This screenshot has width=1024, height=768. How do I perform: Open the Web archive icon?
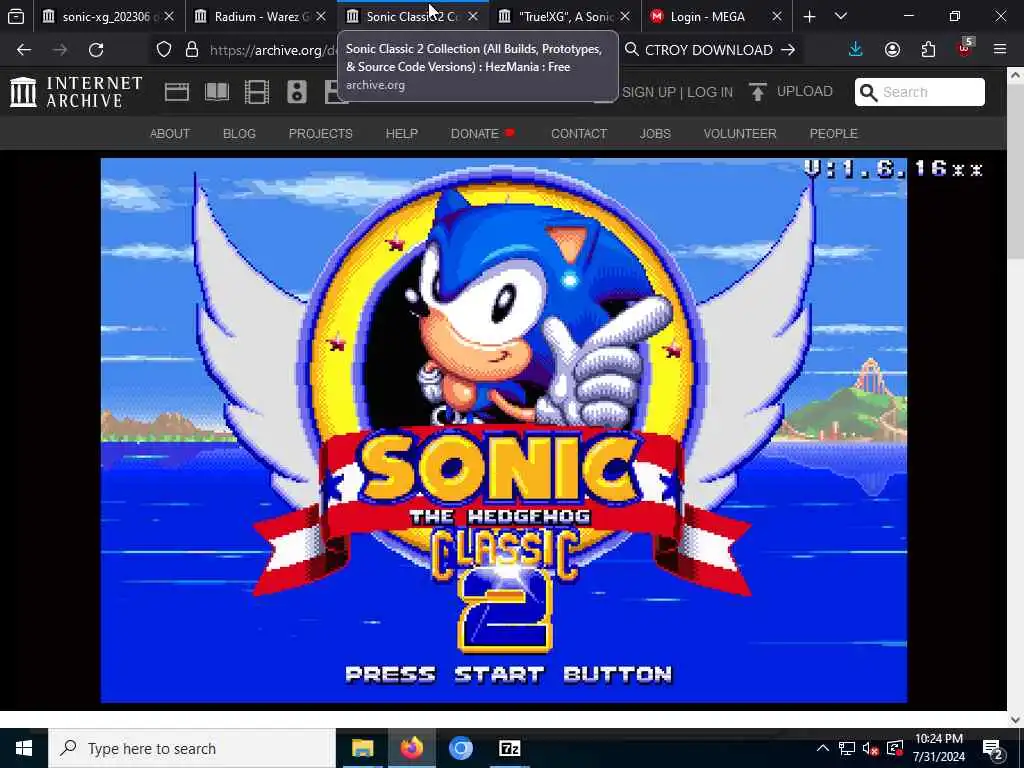click(x=176, y=92)
